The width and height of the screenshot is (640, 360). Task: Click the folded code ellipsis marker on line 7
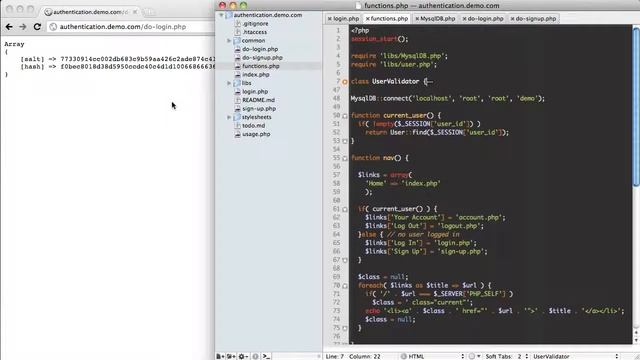[429, 82]
